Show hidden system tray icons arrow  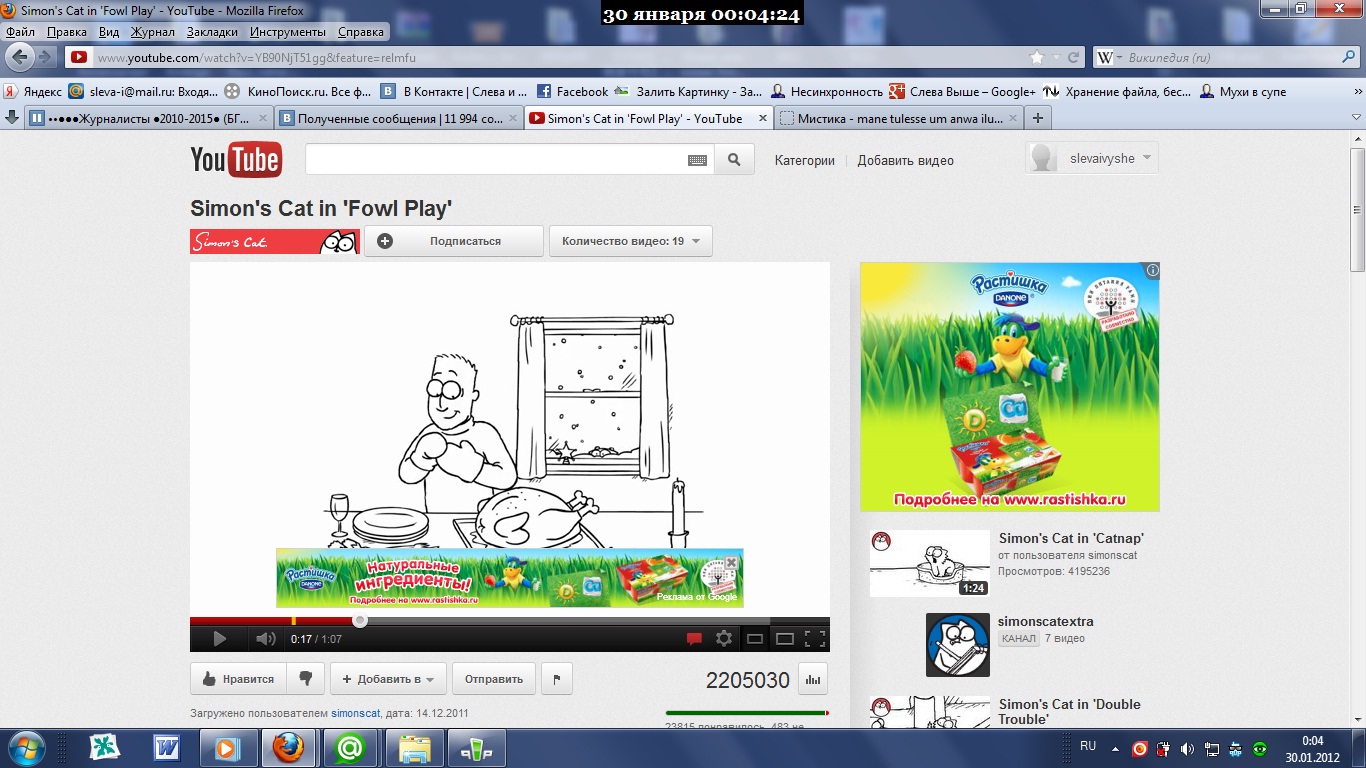click(x=1116, y=747)
